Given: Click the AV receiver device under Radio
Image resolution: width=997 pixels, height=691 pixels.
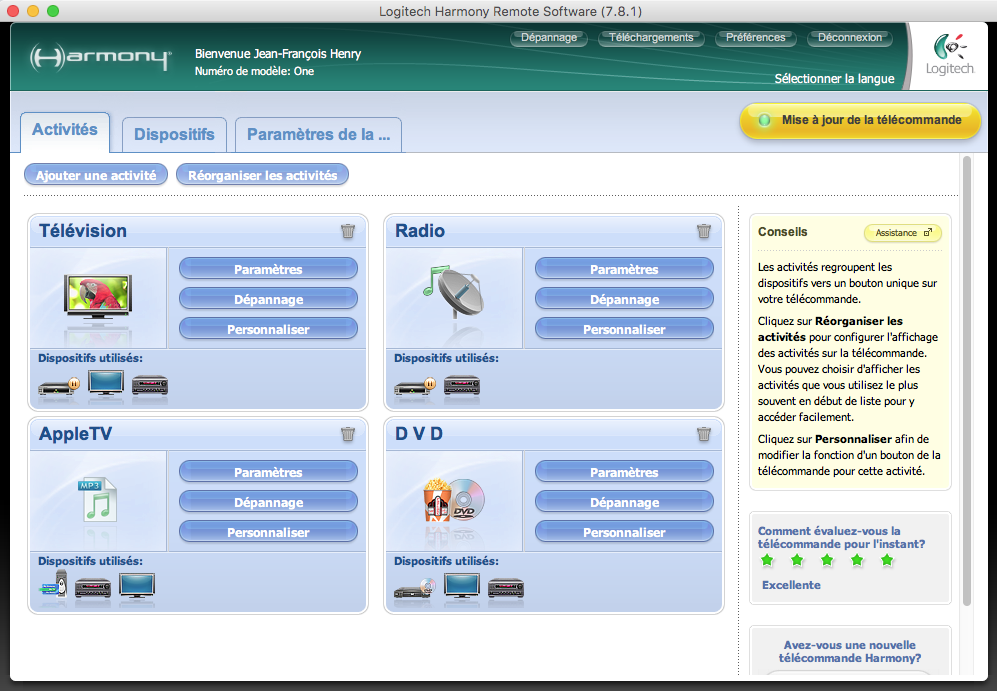Looking at the screenshot, I should [x=462, y=386].
